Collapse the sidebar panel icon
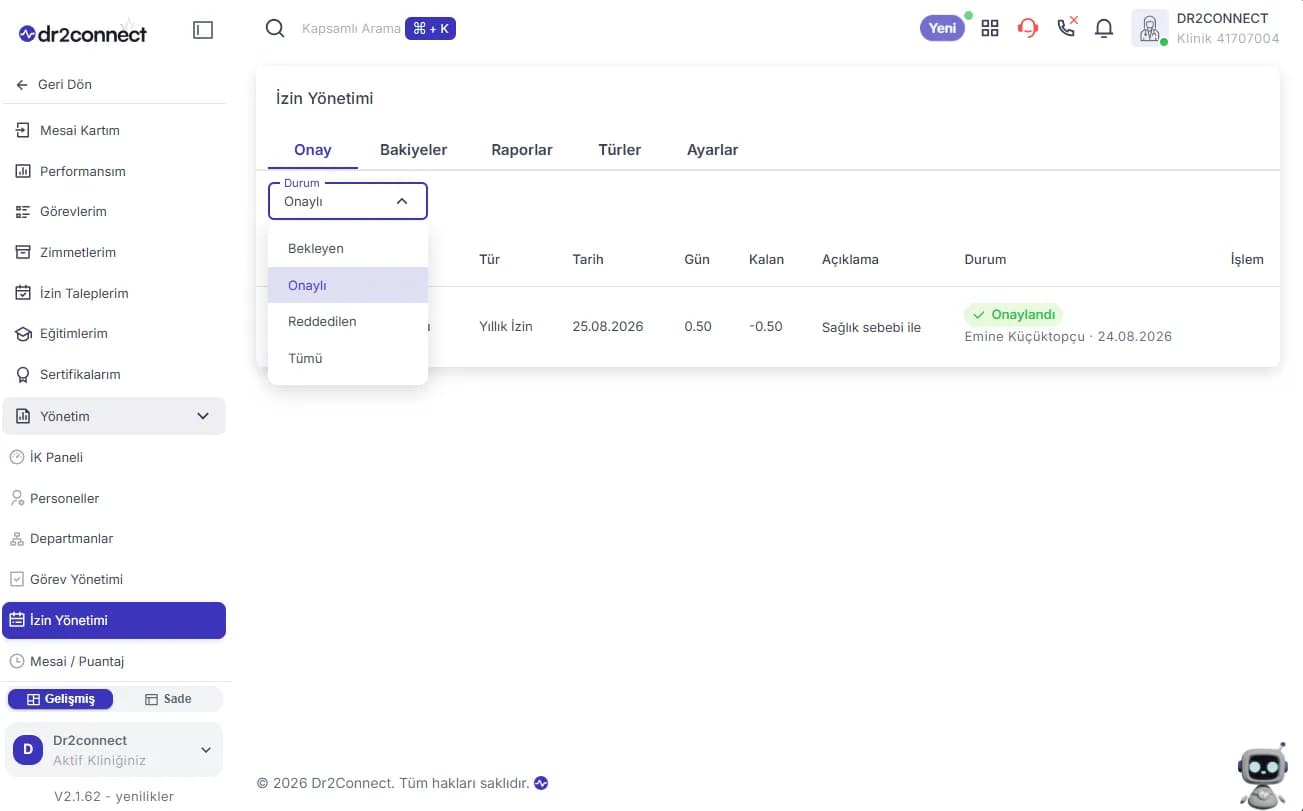1303x811 pixels. point(203,30)
